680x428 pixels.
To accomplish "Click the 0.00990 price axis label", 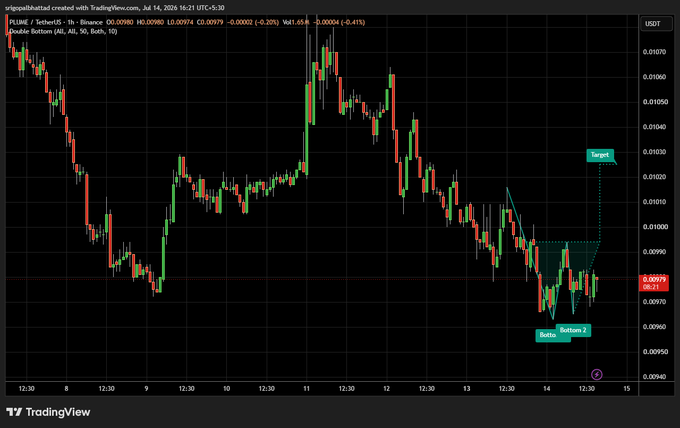I will [x=654, y=252].
